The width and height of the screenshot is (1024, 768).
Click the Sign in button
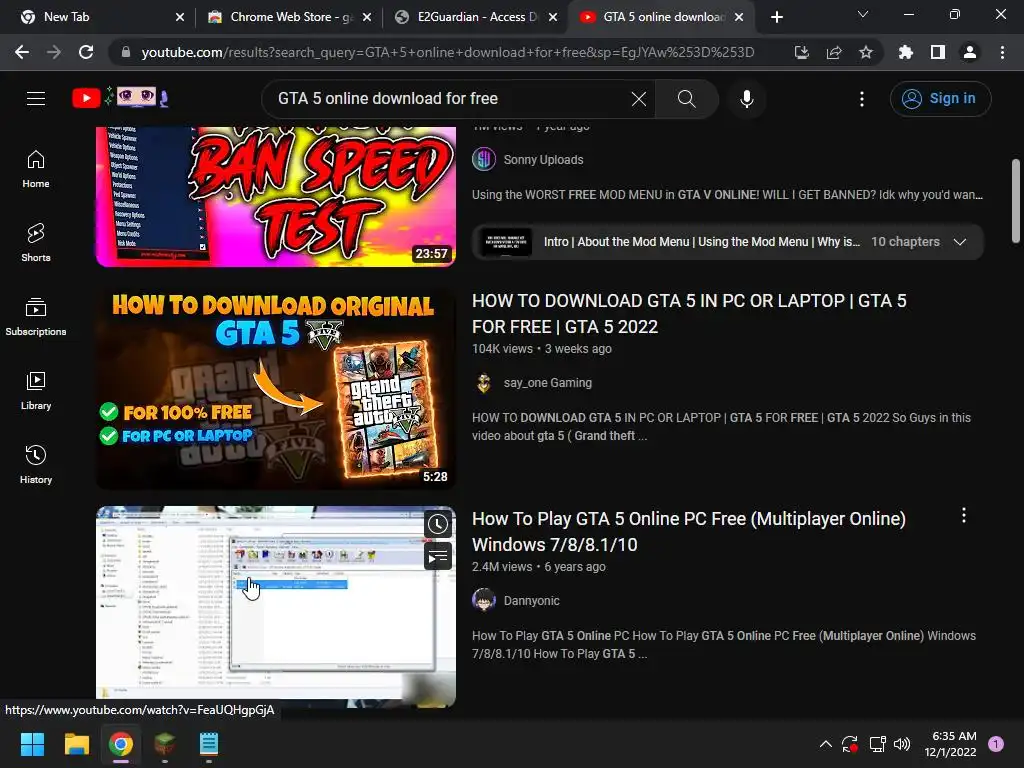(940, 99)
